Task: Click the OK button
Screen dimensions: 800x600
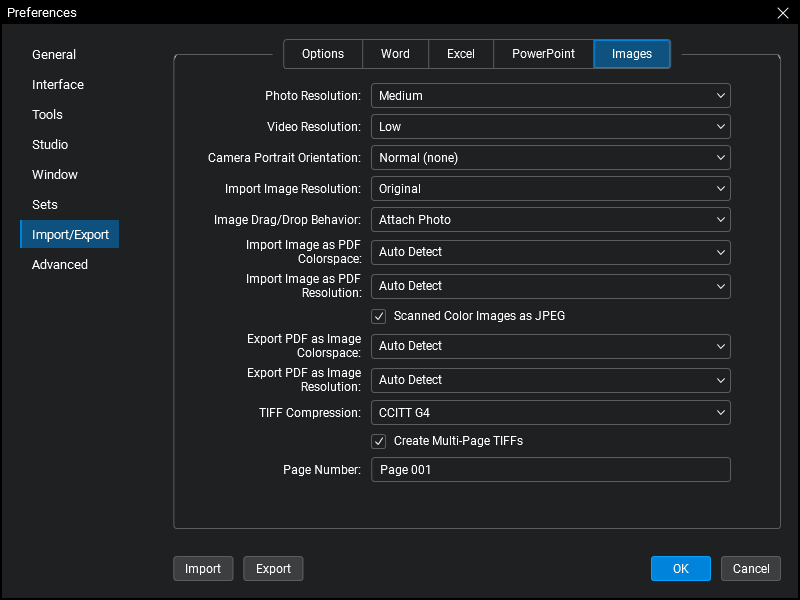Action: (x=680, y=569)
